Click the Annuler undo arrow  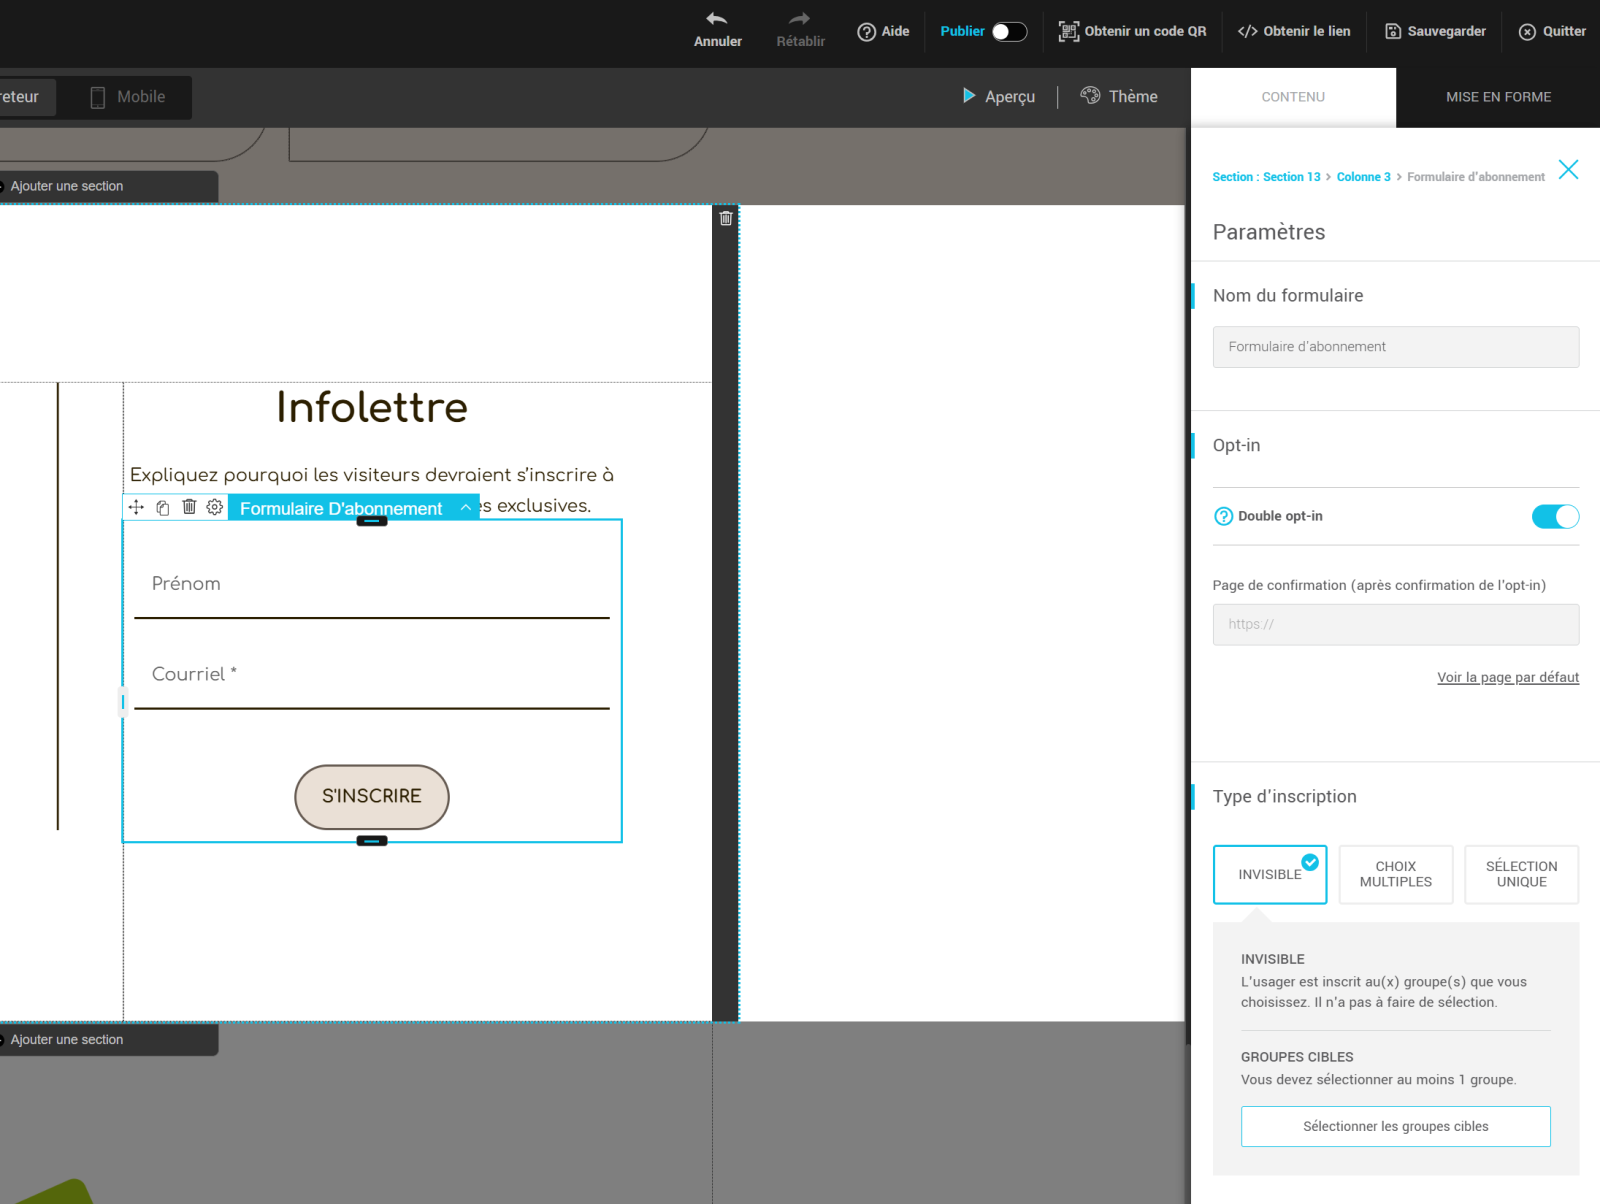point(717,20)
